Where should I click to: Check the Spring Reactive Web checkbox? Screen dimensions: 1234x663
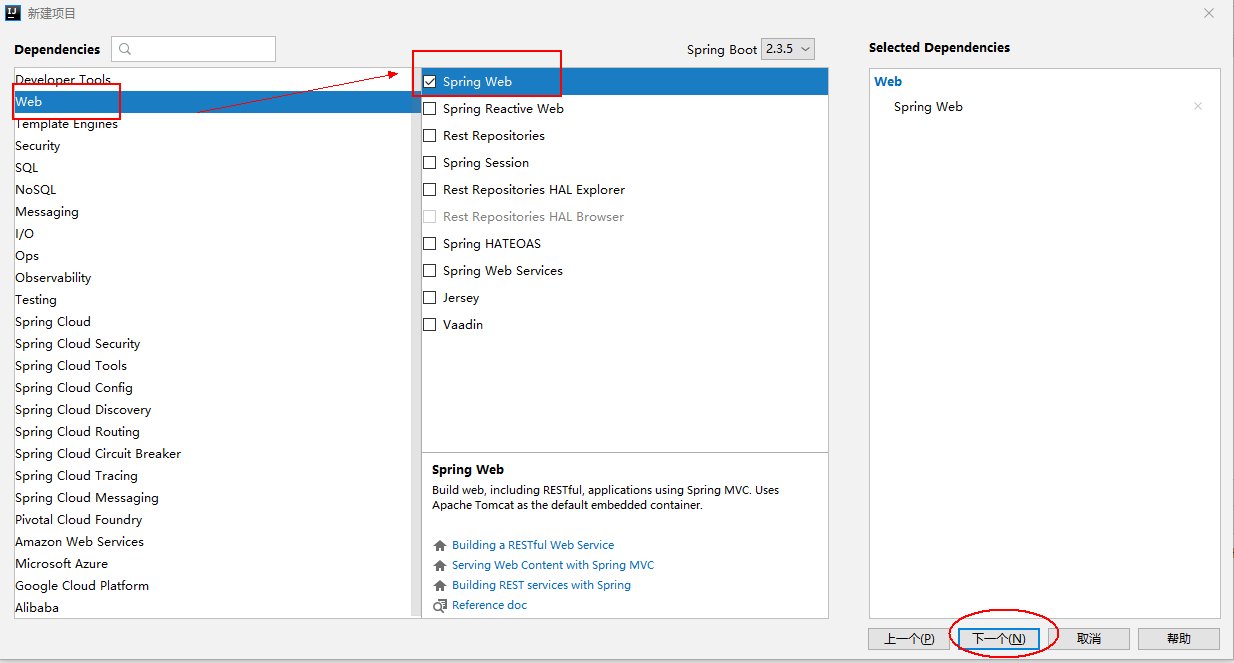click(x=430, y=109)
